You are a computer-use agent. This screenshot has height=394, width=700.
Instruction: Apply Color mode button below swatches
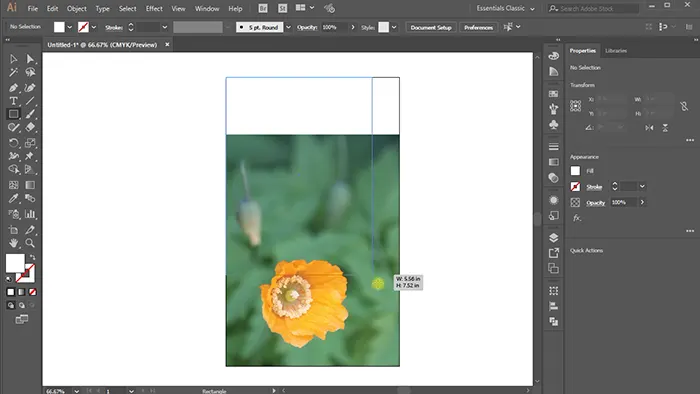11,292
